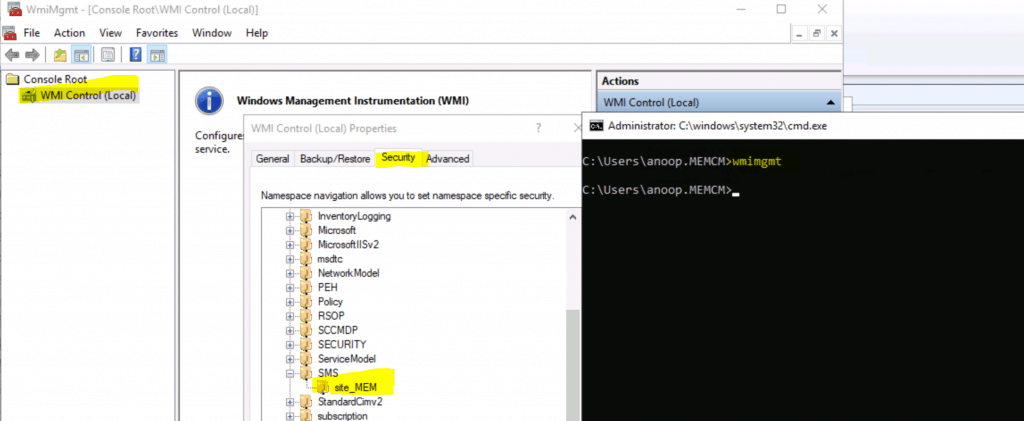1024x421 pixels.
Task: Select the Security tab
Action: coord(398,157)
